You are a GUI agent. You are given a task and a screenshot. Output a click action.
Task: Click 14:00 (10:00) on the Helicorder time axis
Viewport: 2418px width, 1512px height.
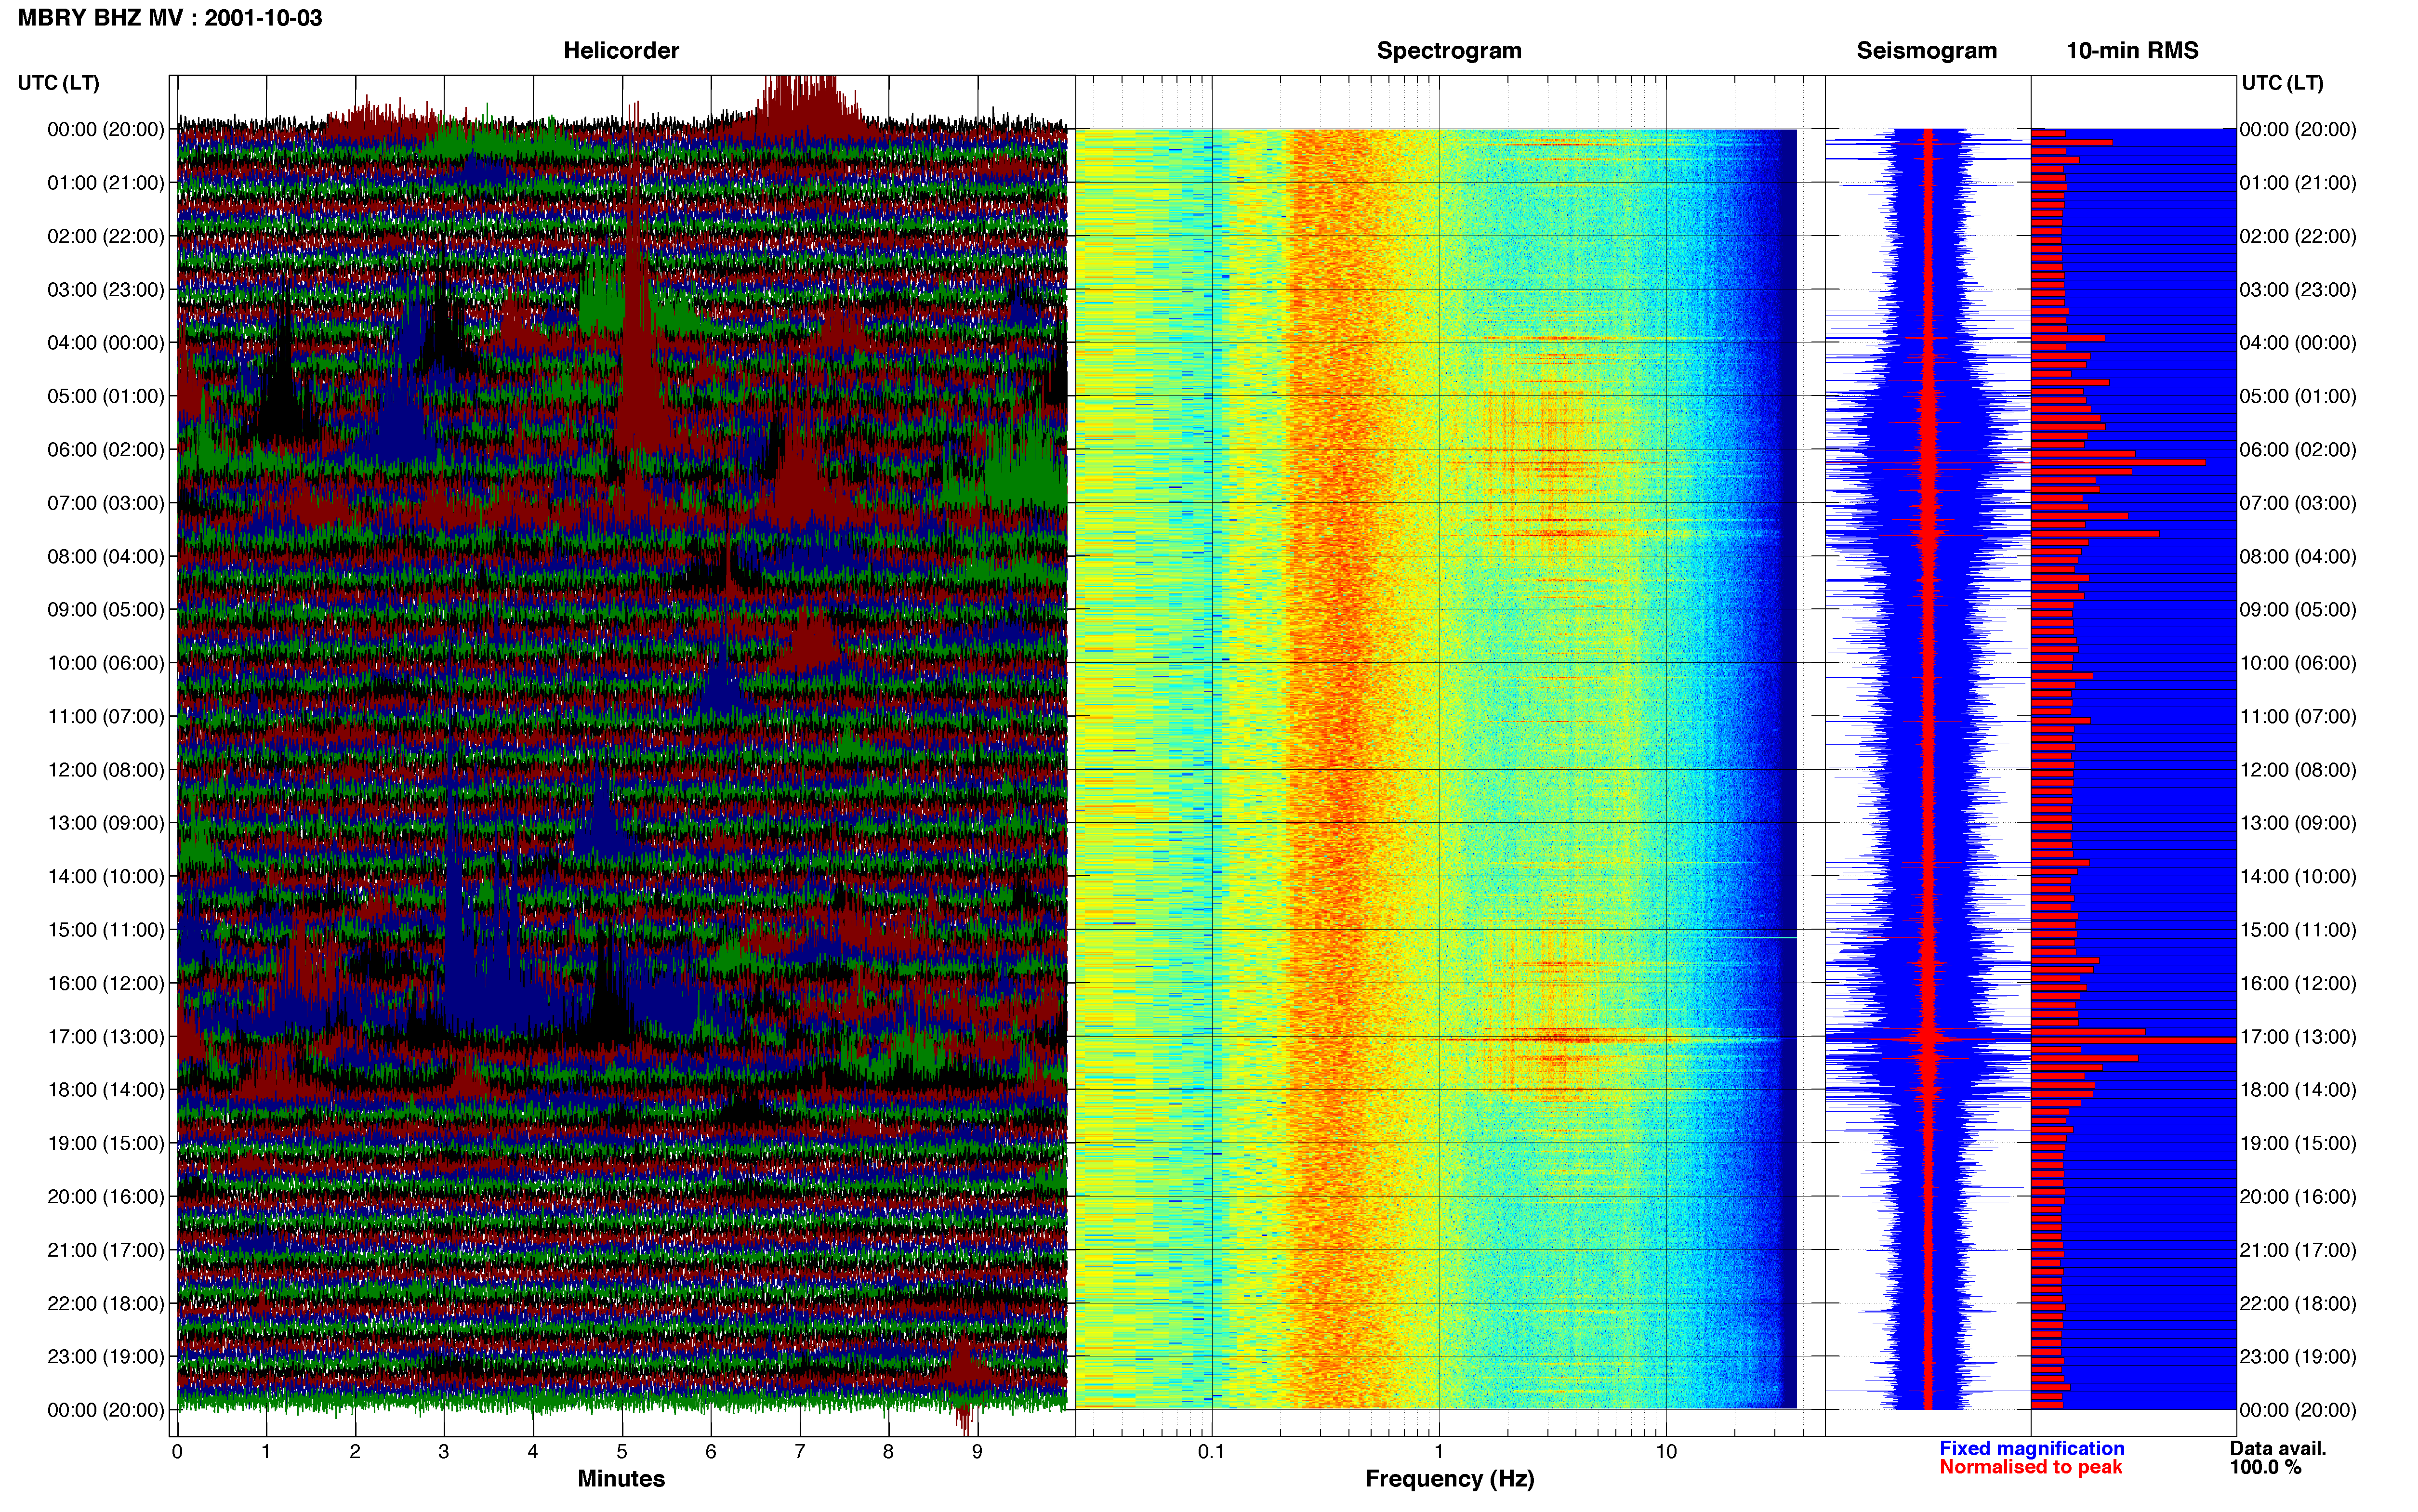(x=106, y=876)
